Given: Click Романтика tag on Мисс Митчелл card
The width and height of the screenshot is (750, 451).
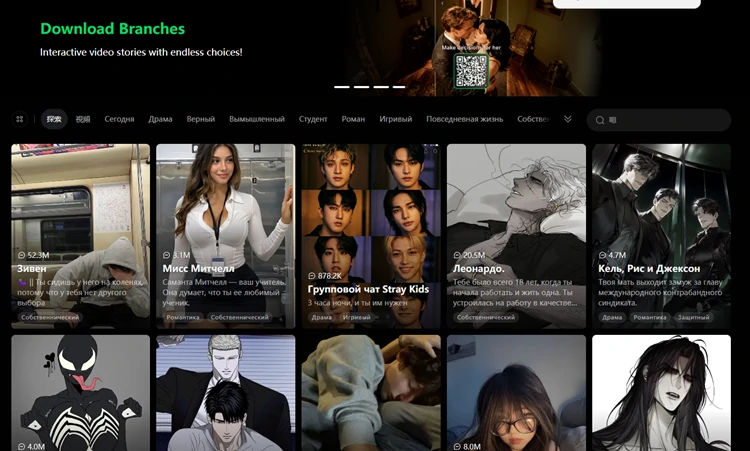Looking at the screenshot, I should click(x=183, y=317).
